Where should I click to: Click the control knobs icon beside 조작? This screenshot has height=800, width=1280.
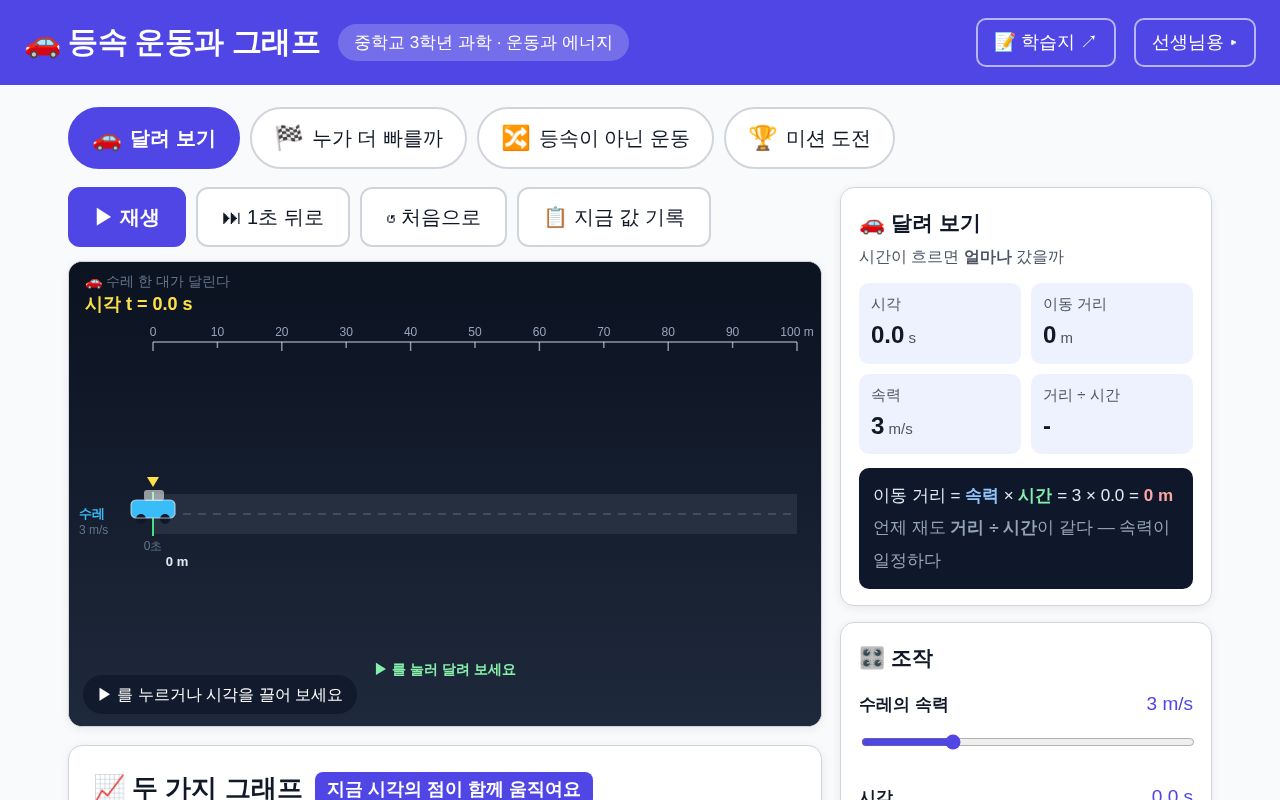tap(872, 658)
